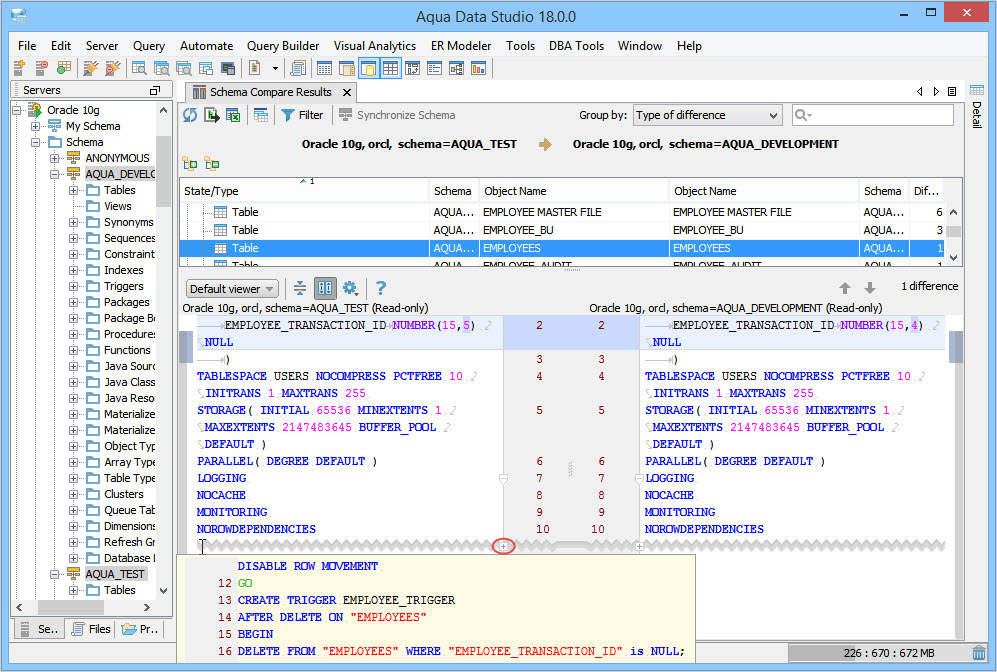Toggle the highlighted yellow panel toolbar button

point(368,69)
